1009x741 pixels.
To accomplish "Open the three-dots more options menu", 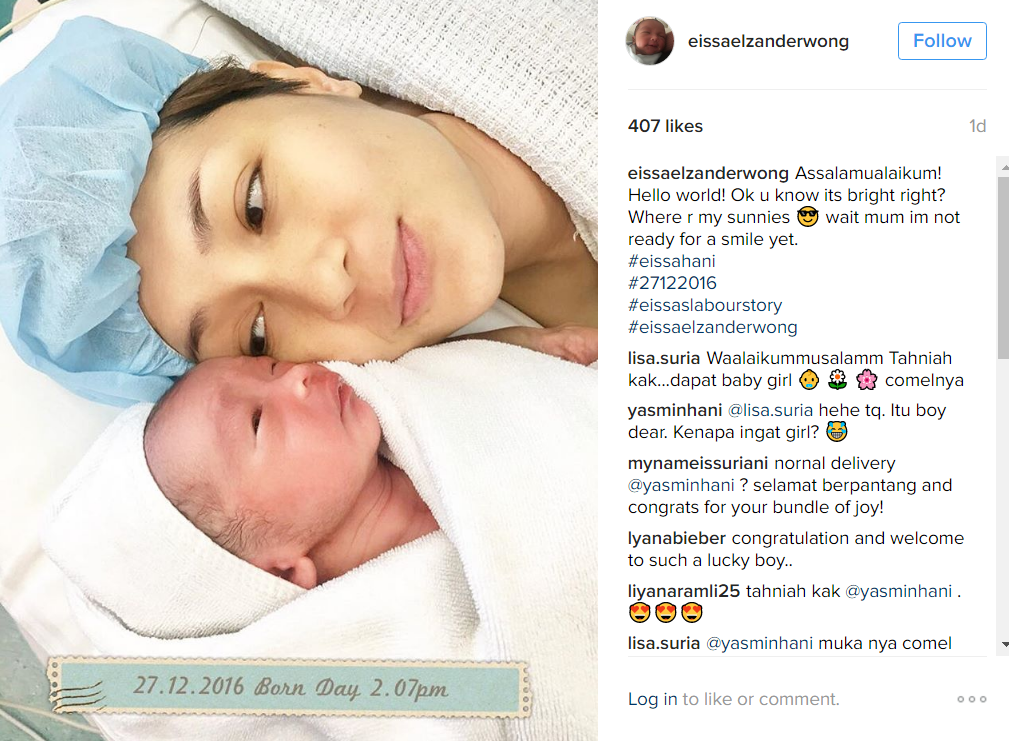I will pyautogui.click(x=971, y=699).
